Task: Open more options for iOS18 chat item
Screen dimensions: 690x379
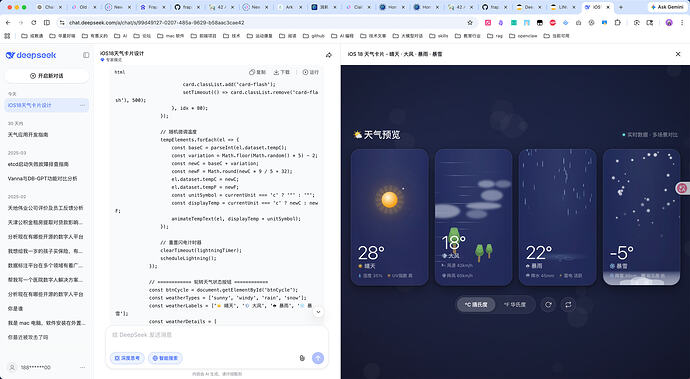Action: (x=82, y=105)
